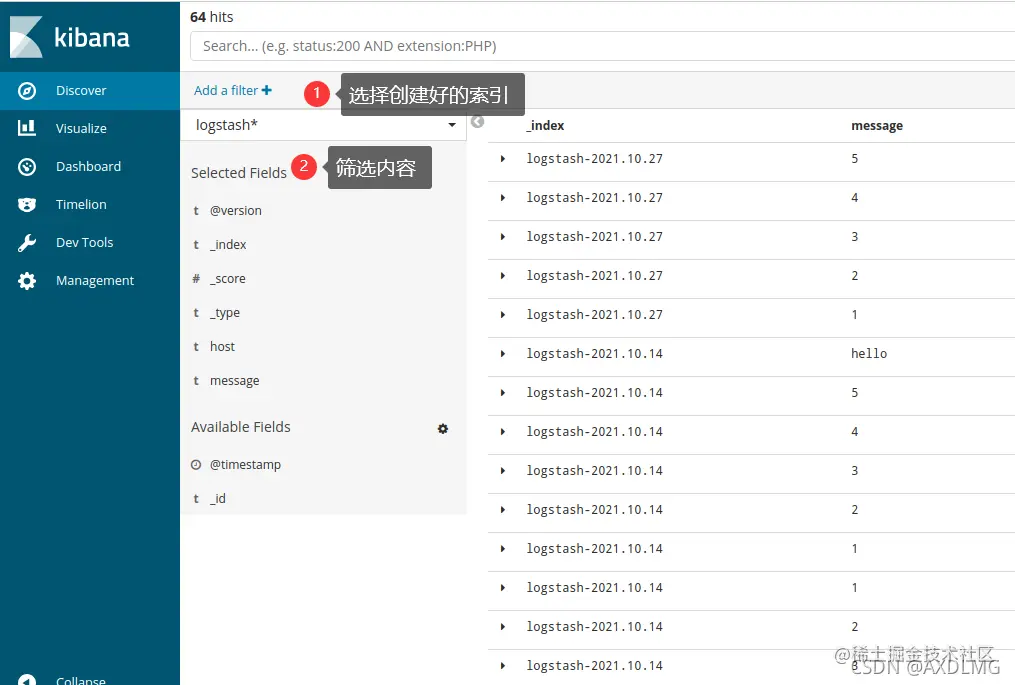
Task: Select the @version selected field
Action: coord(236,210)
